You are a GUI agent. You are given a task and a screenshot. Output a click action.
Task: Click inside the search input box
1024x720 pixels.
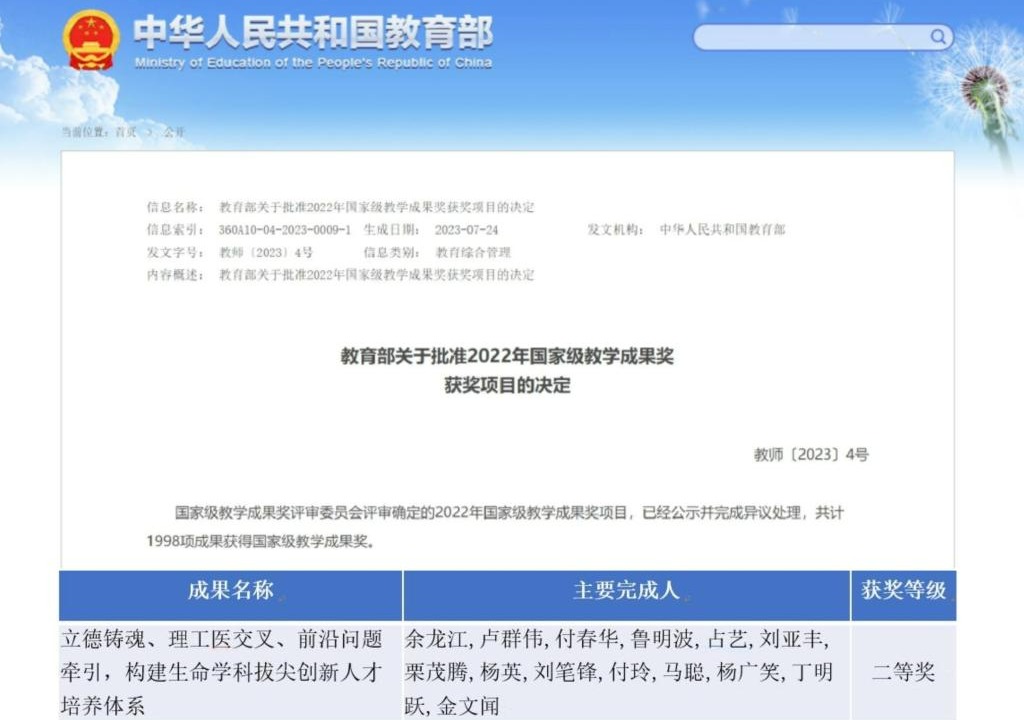pos(810,38)
